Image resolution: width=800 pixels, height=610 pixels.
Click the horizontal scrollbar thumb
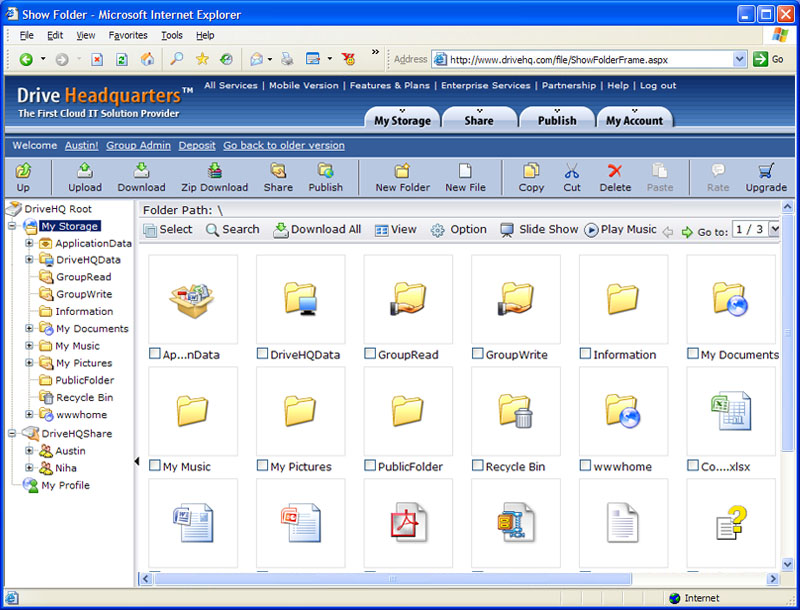pos(392,579)
